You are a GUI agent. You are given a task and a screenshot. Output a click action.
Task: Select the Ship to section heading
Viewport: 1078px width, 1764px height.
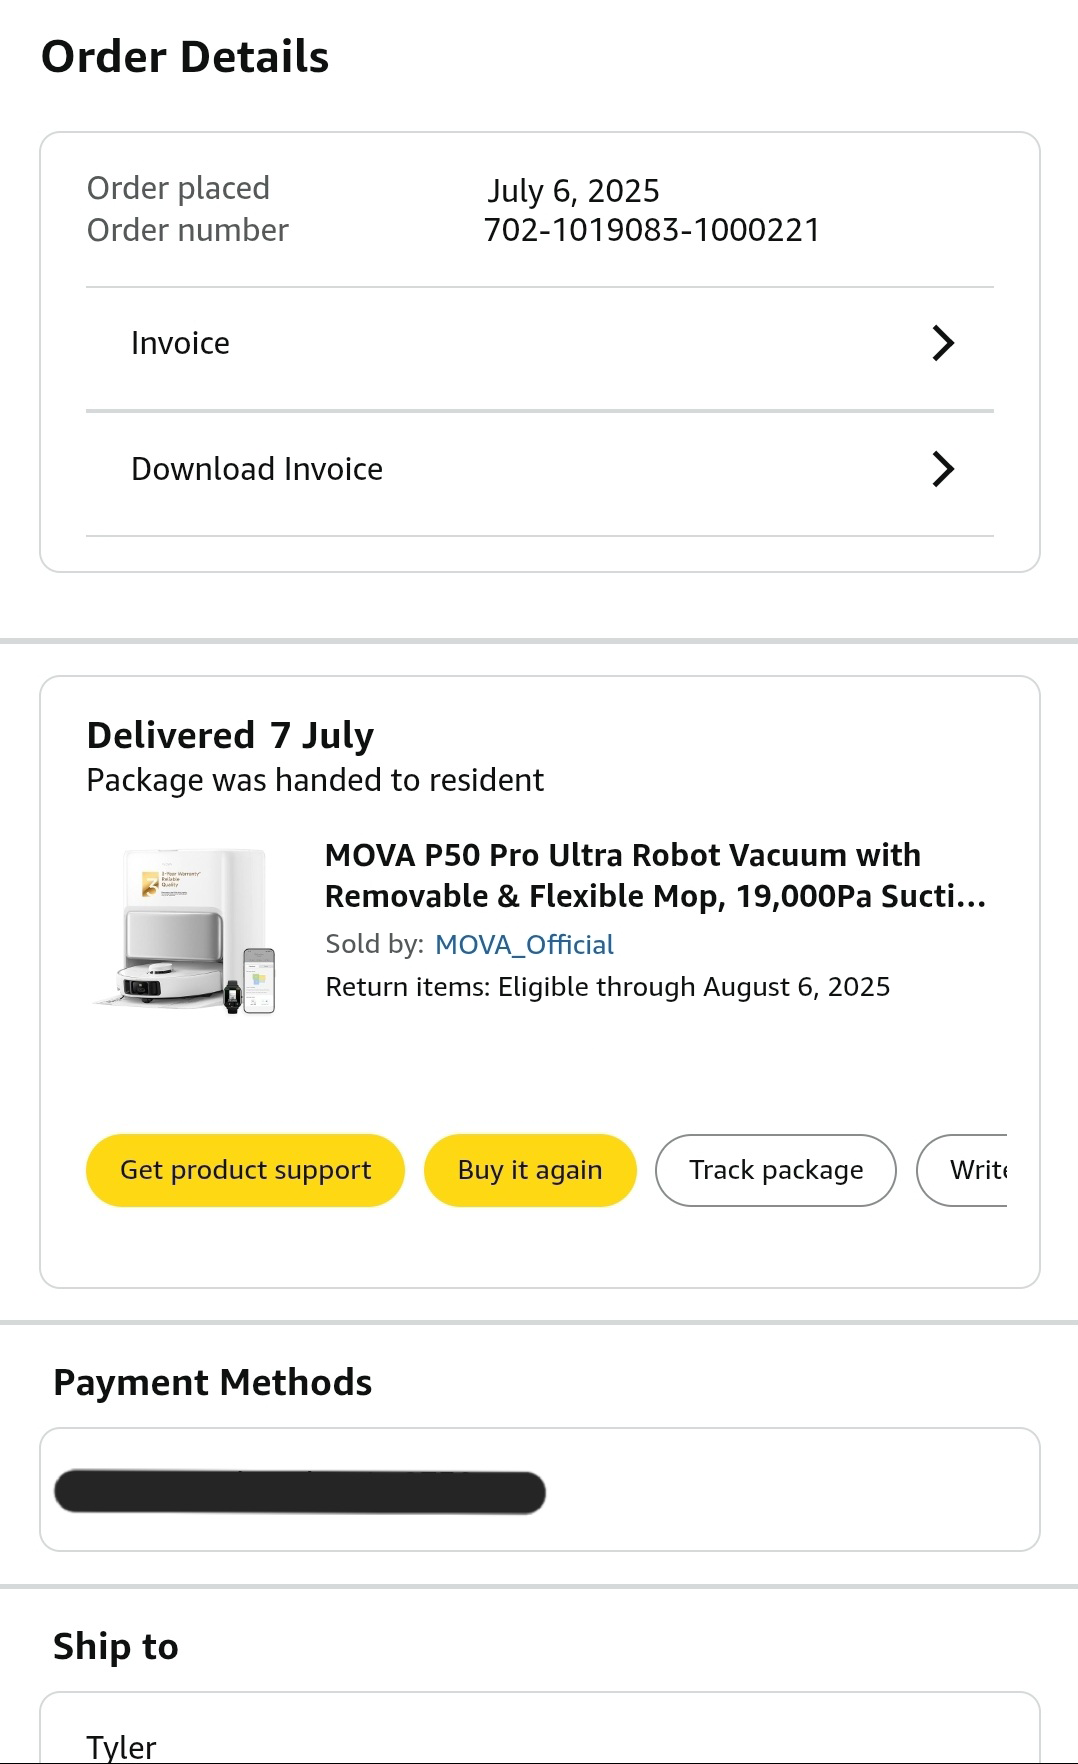116,1646
